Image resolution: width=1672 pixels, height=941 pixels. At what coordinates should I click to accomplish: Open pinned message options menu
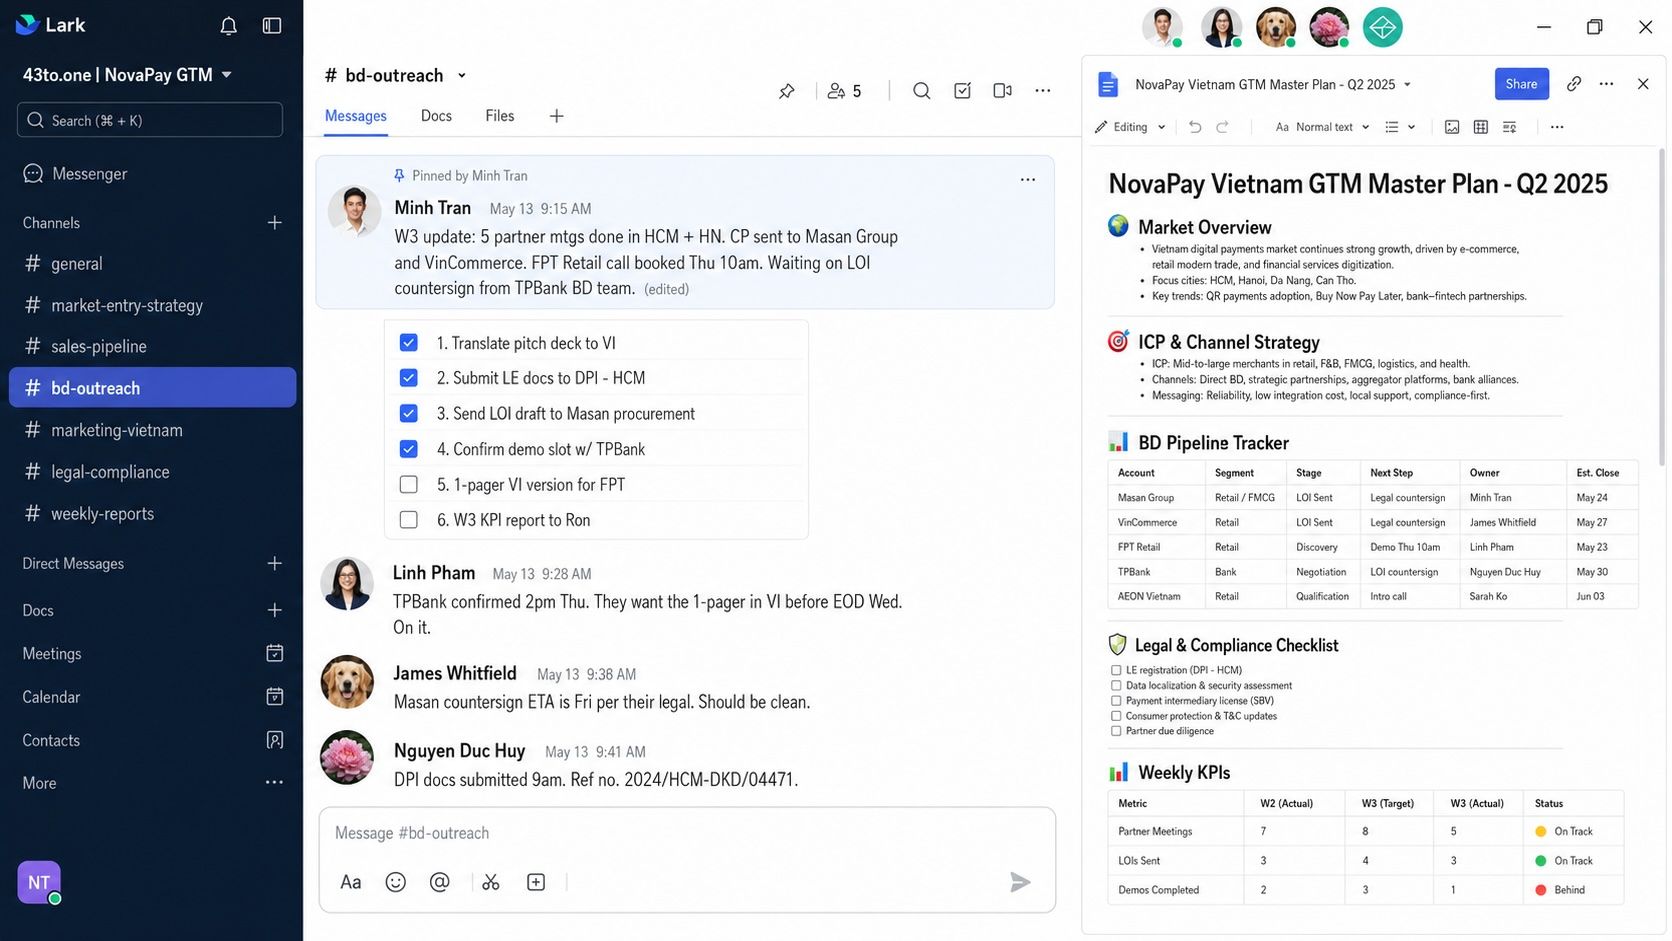pyautogui.click(x=1028, y=180)
